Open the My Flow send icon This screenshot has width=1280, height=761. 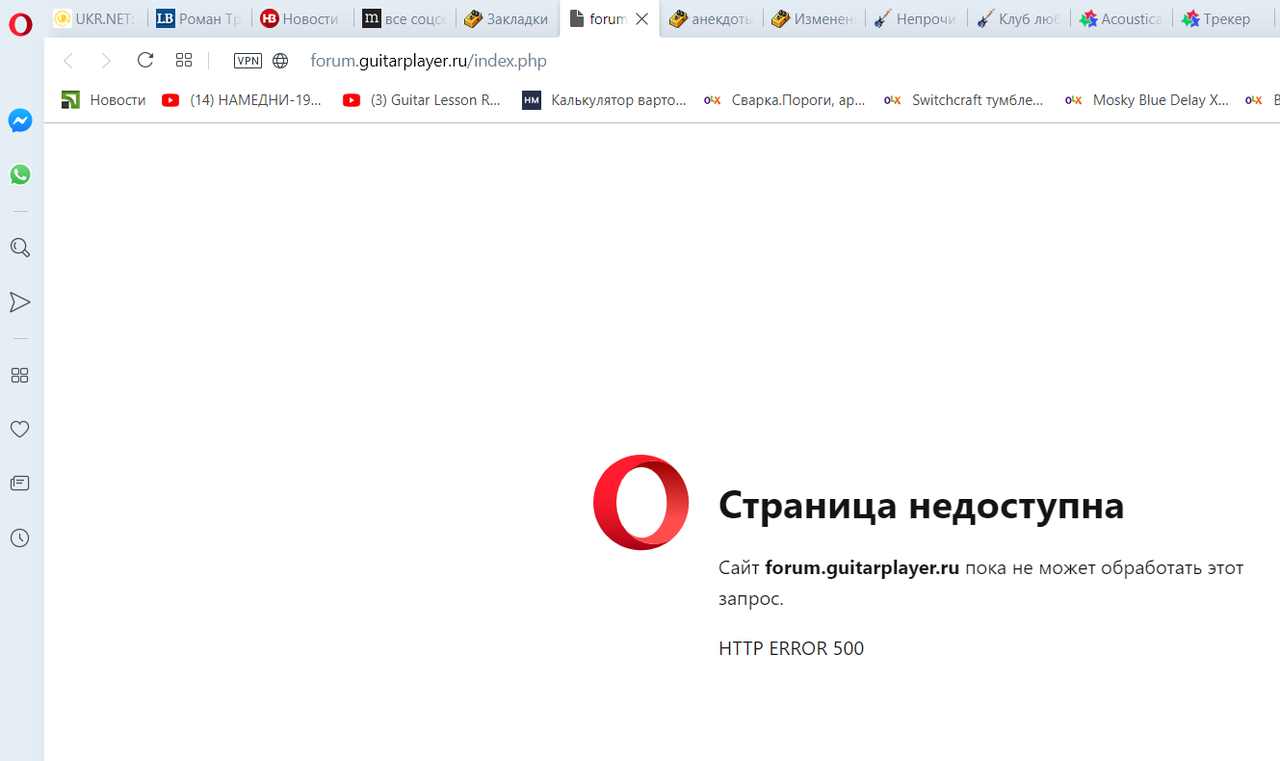20,302
